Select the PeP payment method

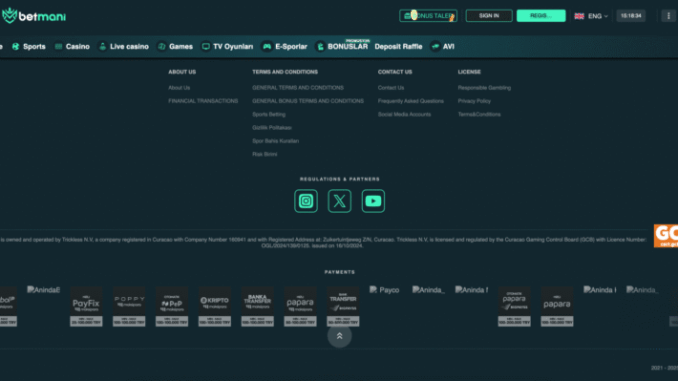pos(172,306)
